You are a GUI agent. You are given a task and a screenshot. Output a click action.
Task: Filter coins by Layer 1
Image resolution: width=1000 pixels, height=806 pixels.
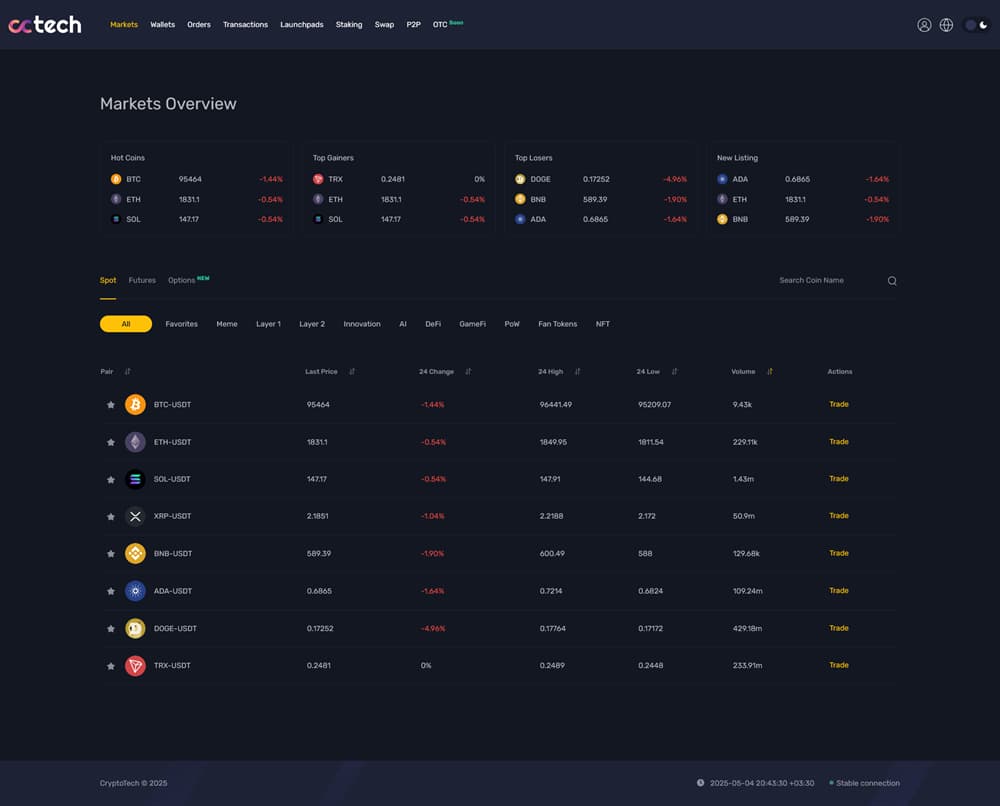click(268, 324)
